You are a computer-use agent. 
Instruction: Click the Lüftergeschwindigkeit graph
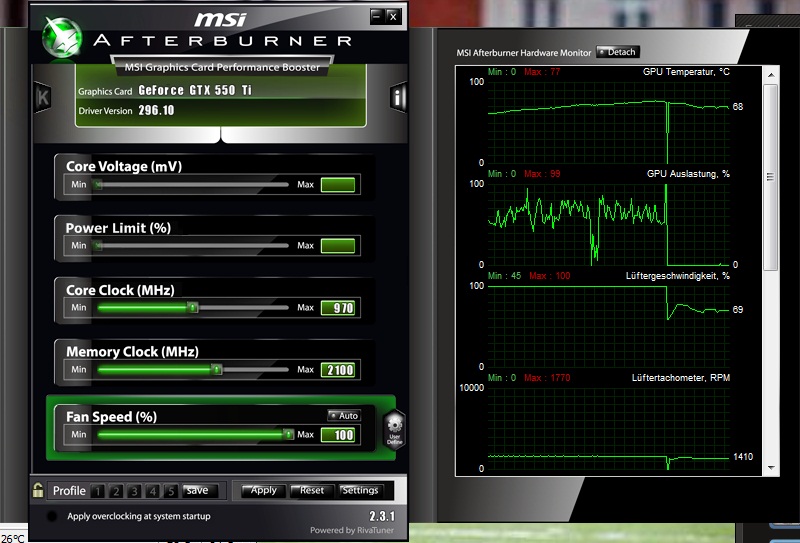609,327
